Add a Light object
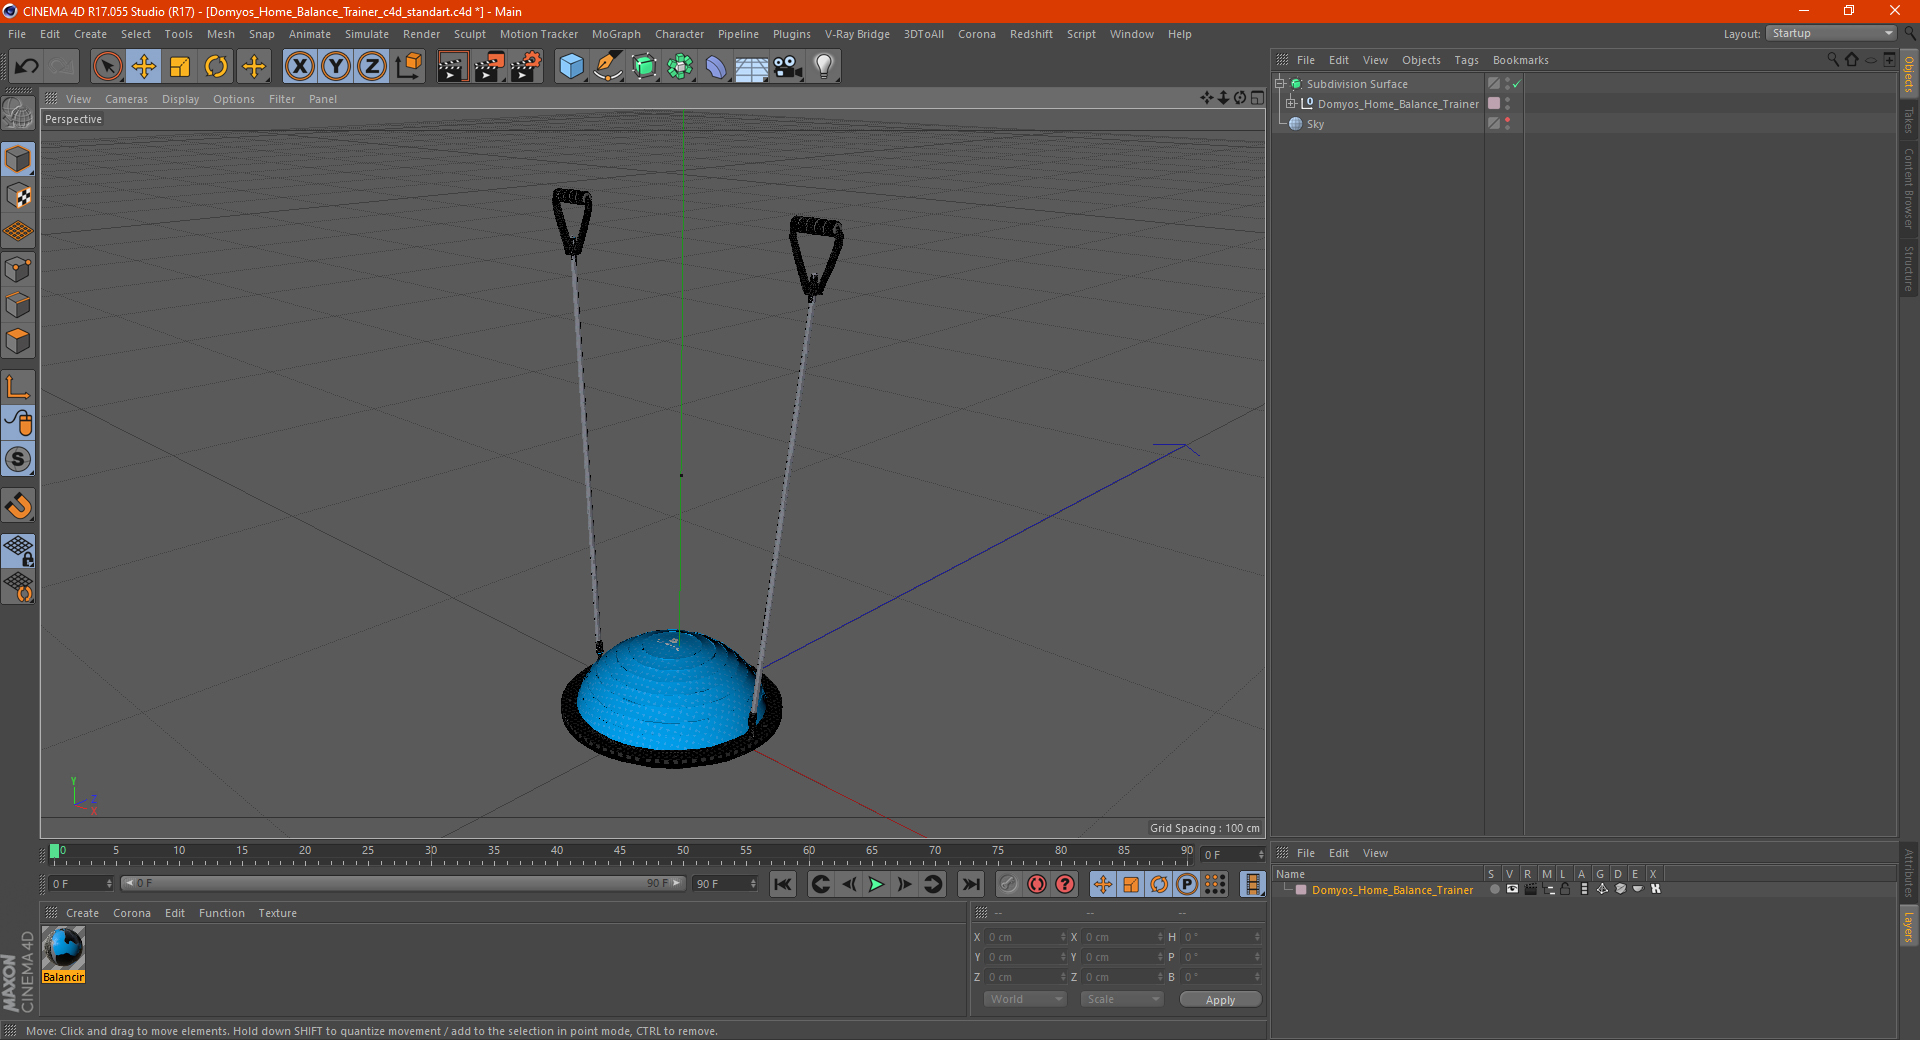 [824, 67]
